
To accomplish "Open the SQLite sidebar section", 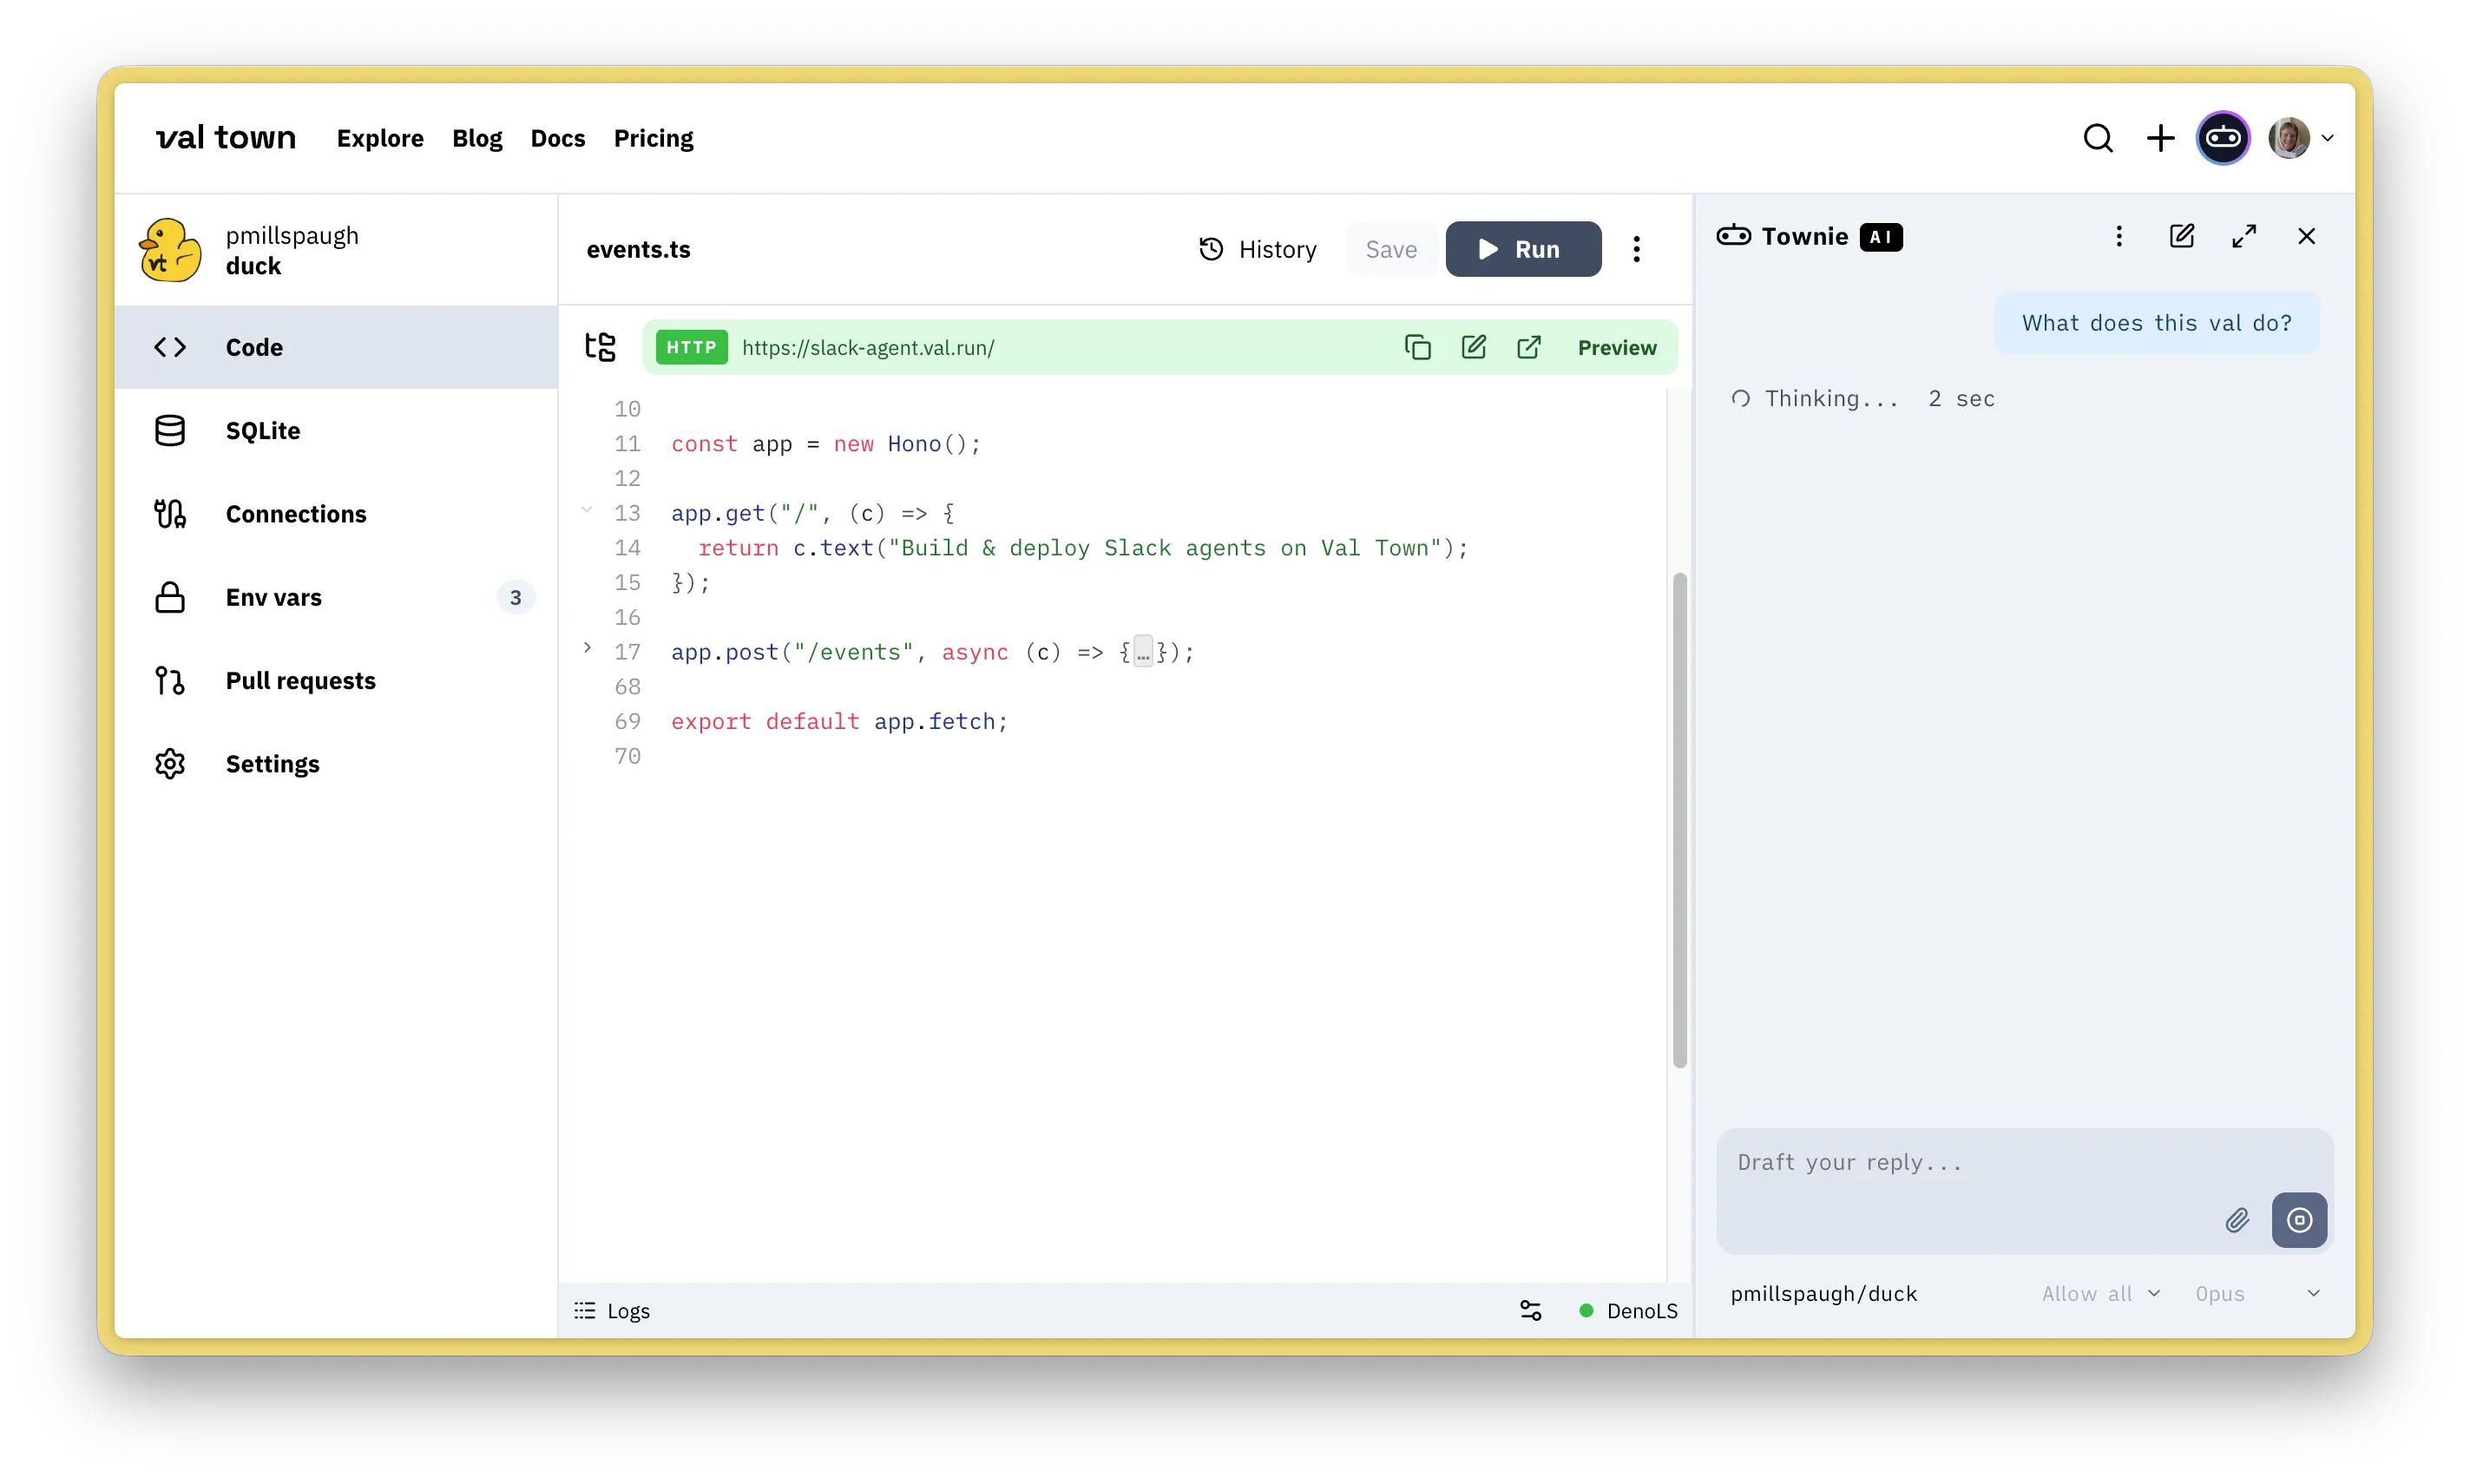I will (x=336, y=430).
